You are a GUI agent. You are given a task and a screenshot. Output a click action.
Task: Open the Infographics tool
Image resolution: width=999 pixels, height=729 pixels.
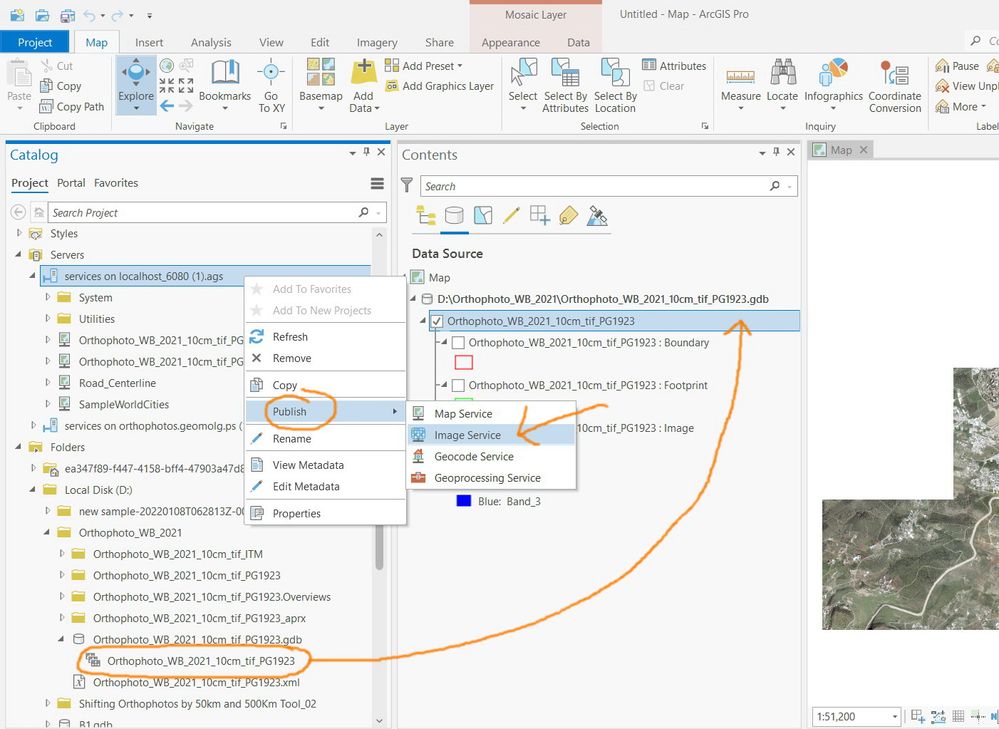click(x=833, y=85)
